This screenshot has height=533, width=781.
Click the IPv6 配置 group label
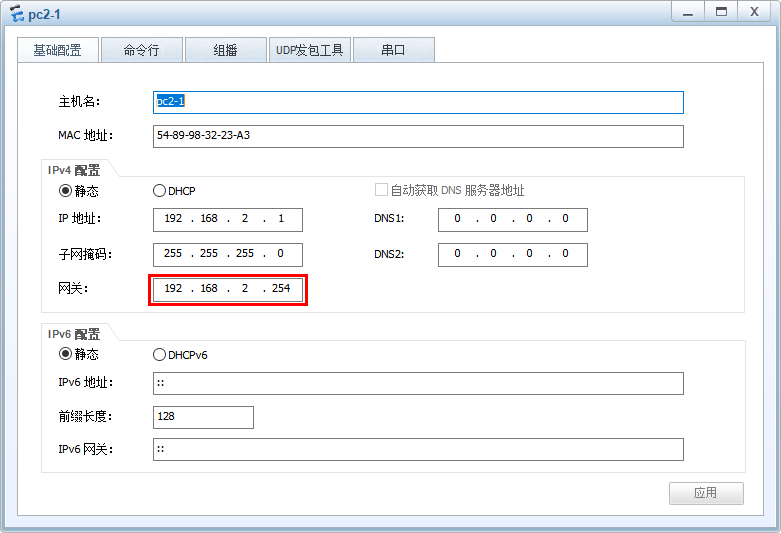[74, 334]
